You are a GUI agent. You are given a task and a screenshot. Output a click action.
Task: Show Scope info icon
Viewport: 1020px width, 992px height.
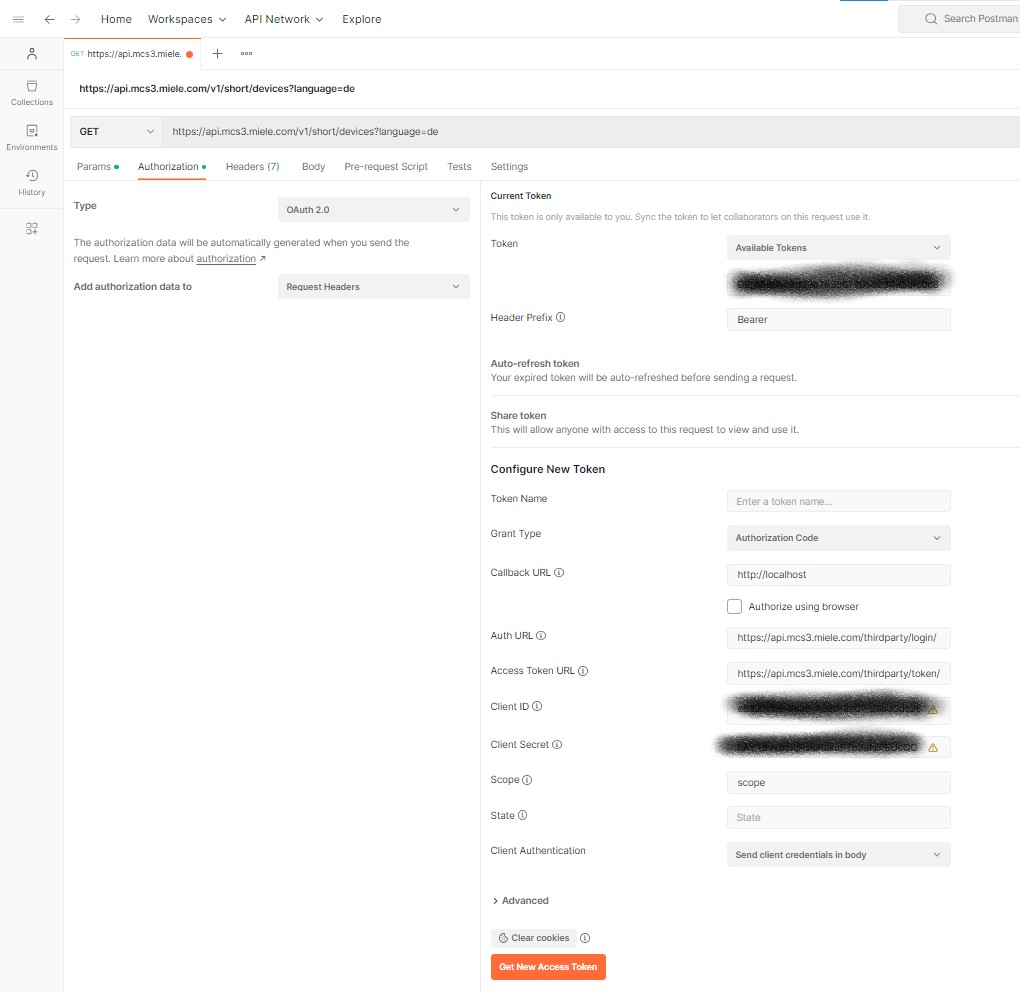[x=527, y=779]
